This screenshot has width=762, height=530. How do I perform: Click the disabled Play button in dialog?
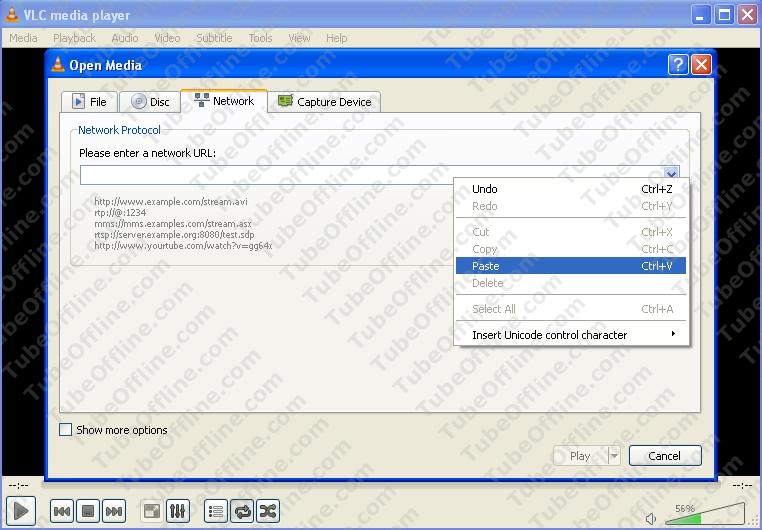581,456
